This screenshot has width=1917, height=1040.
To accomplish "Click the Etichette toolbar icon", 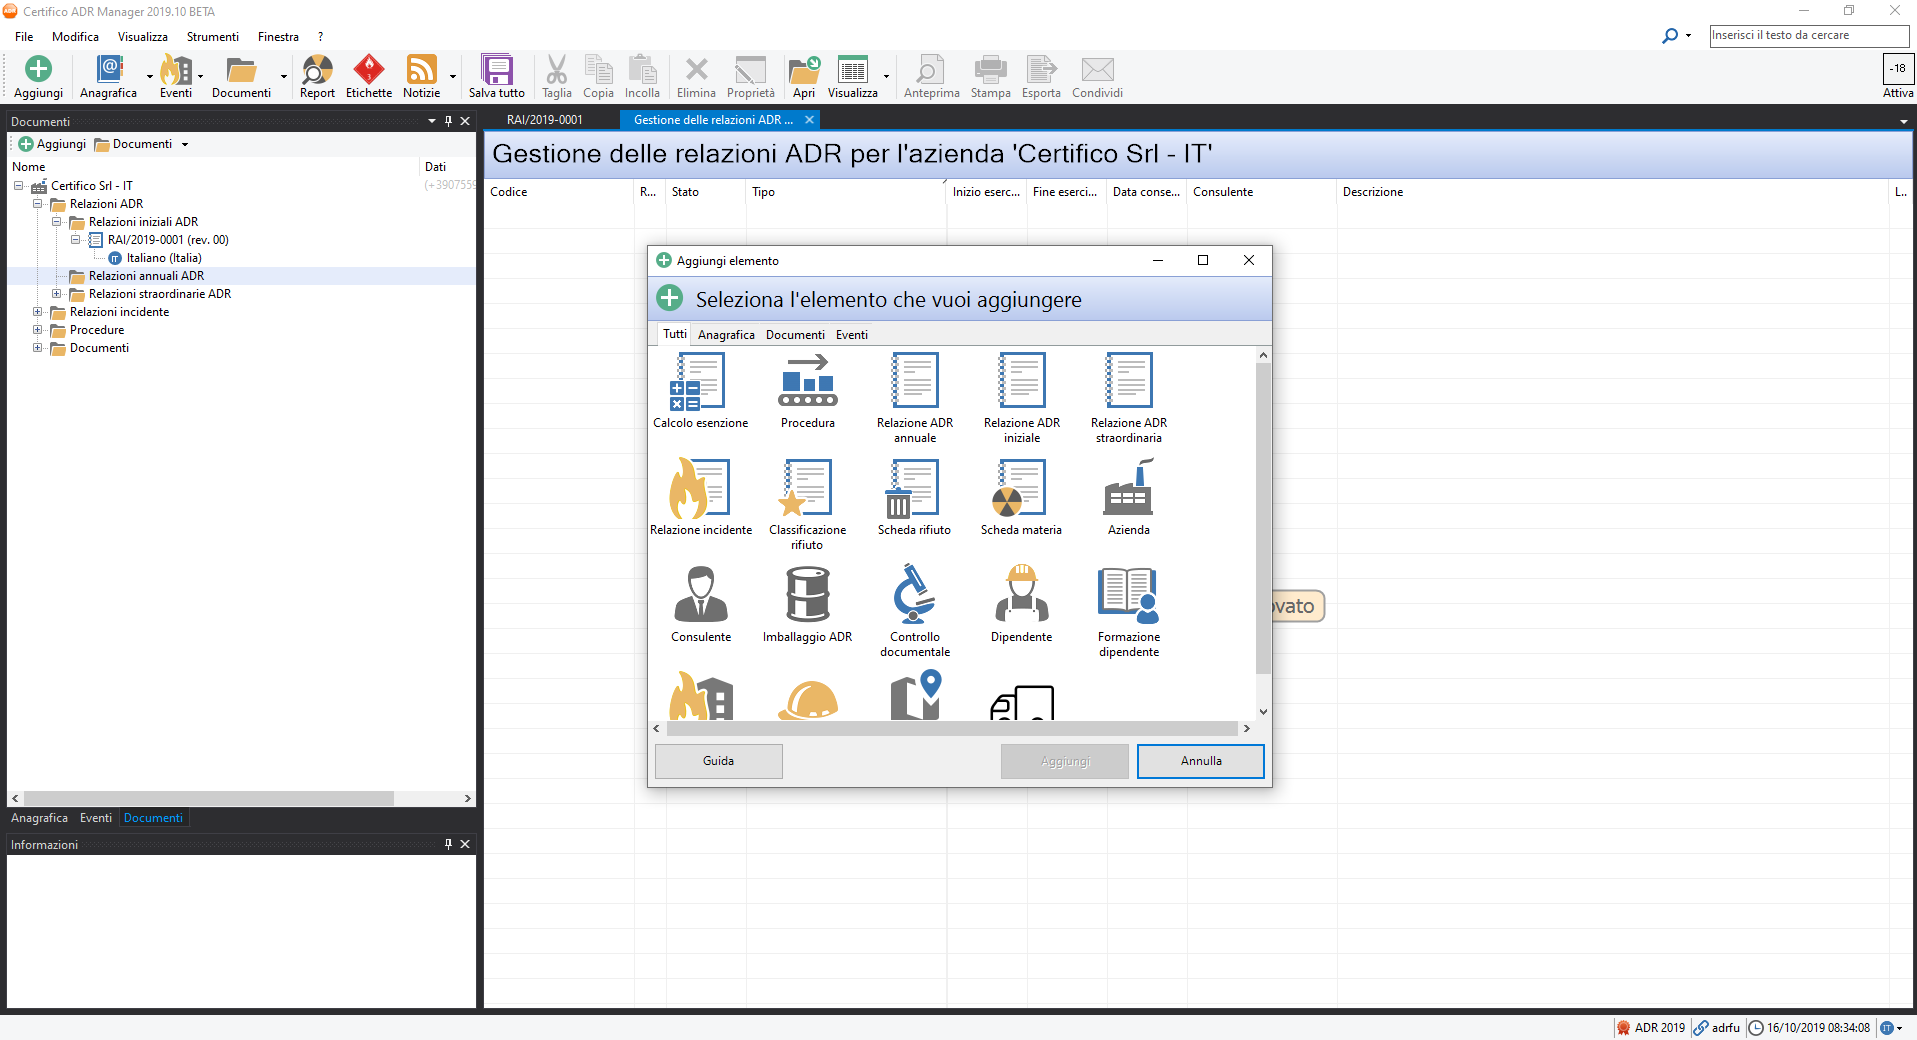I will click(369, 77).
